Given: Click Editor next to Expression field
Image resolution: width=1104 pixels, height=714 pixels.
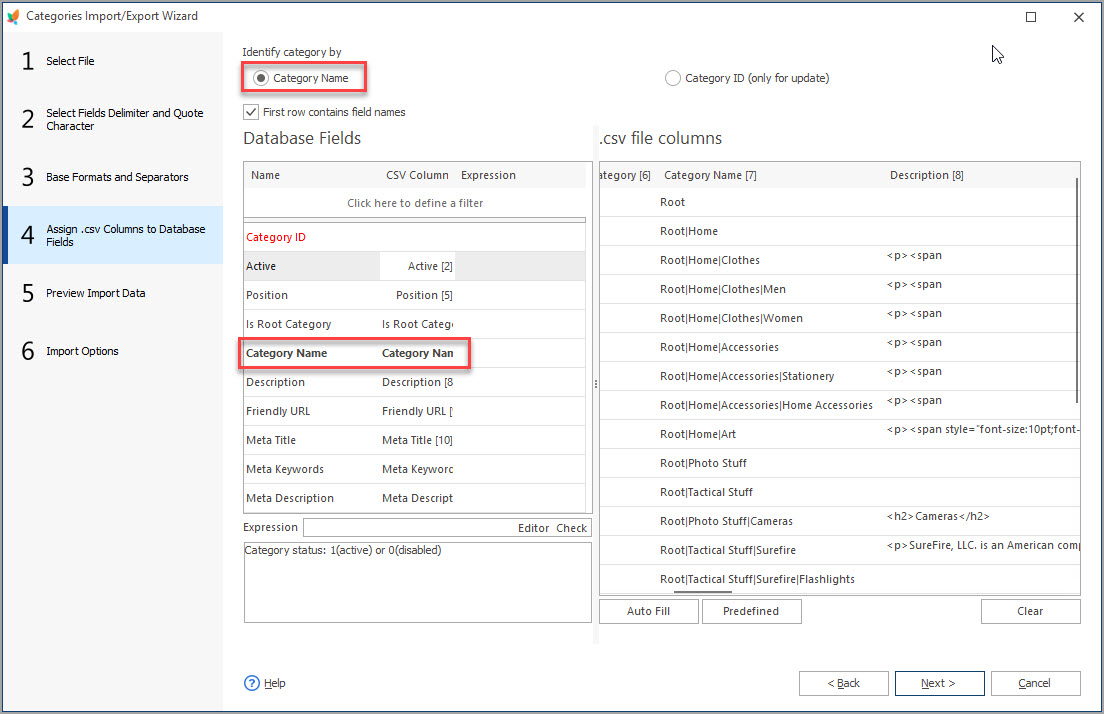Looking at the screenshot, I should click(533, 528).
